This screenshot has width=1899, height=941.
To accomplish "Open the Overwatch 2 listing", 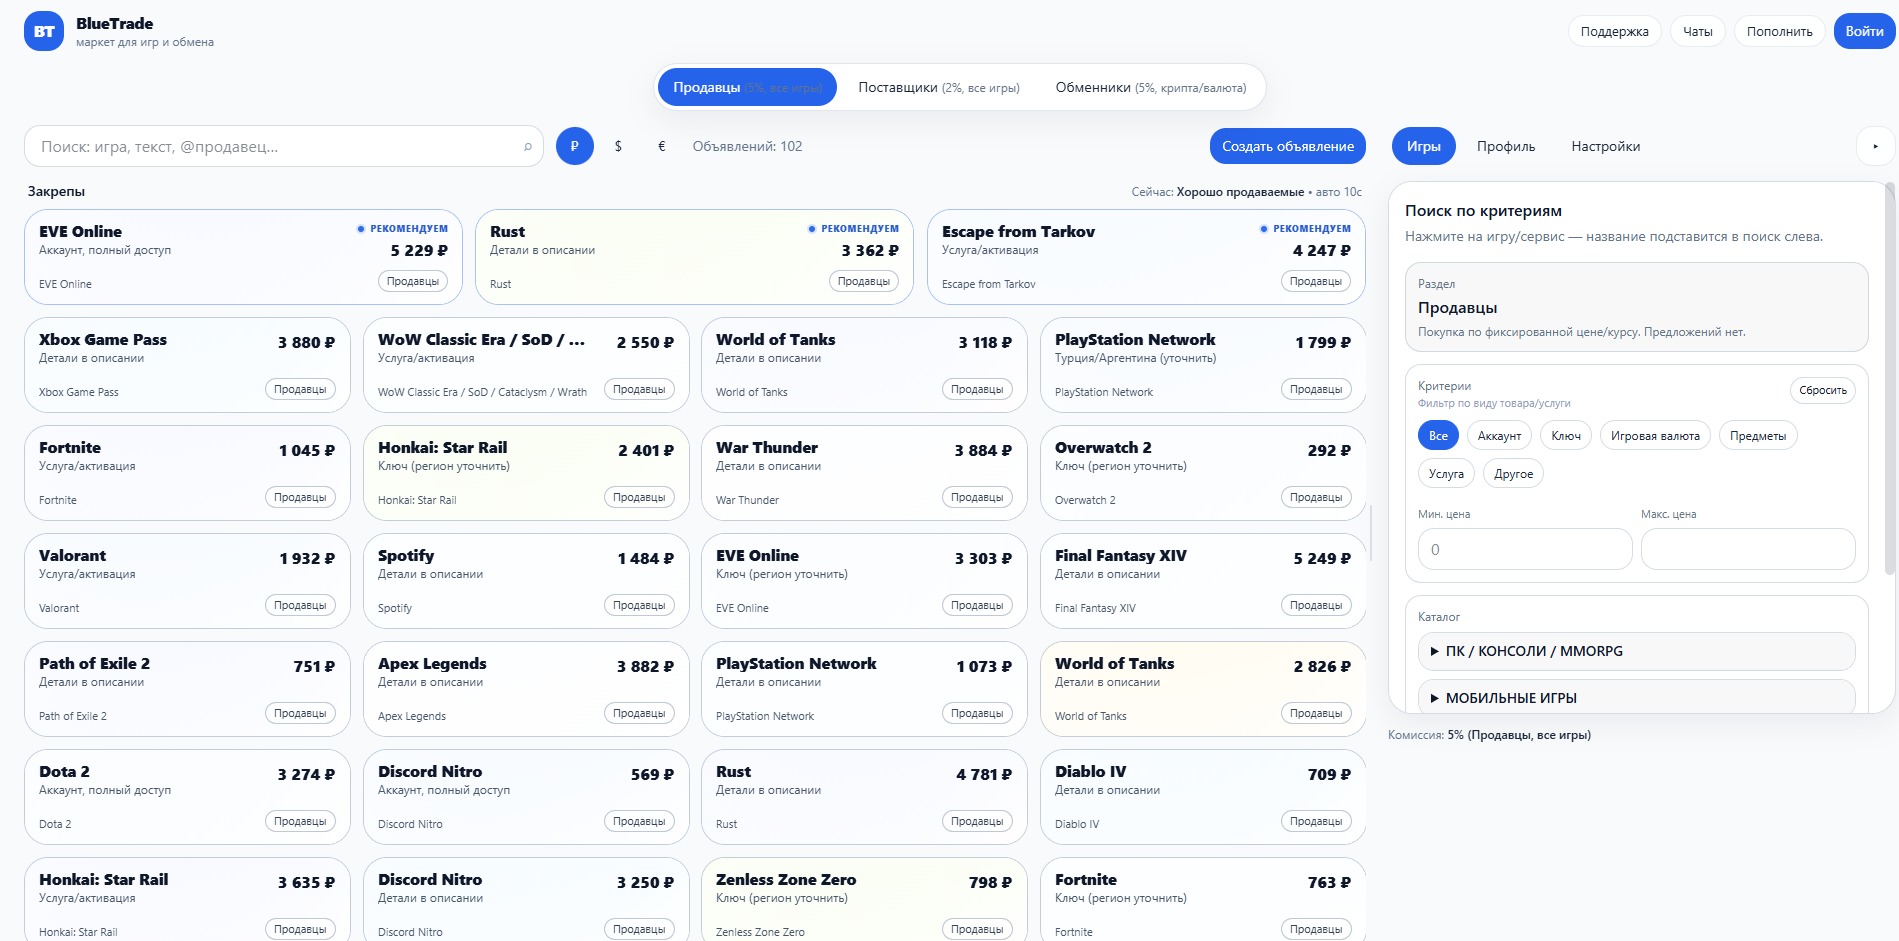I will coord(1203,473).
